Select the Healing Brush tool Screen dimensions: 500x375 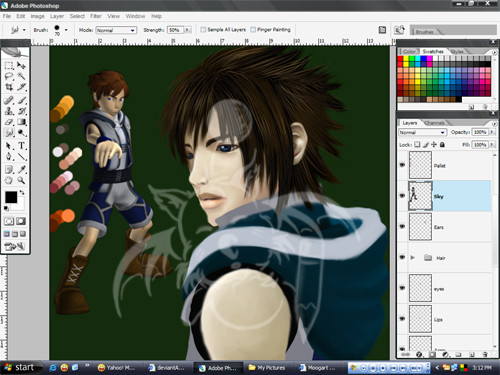coord(9,100)
